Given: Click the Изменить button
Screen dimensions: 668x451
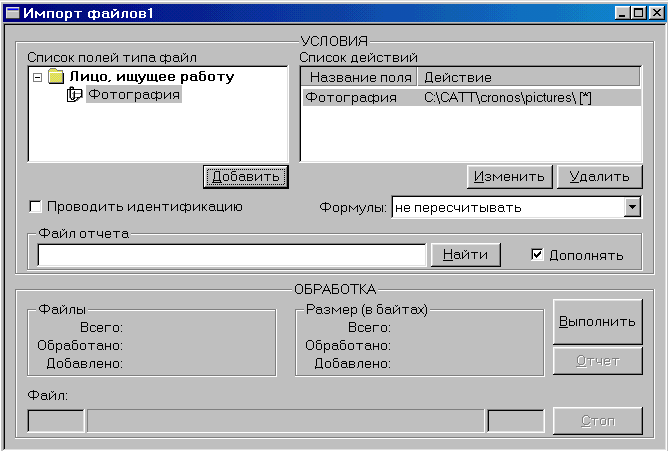Looking at the screenshot, I should pyautogui.click(x=510, y=176).
